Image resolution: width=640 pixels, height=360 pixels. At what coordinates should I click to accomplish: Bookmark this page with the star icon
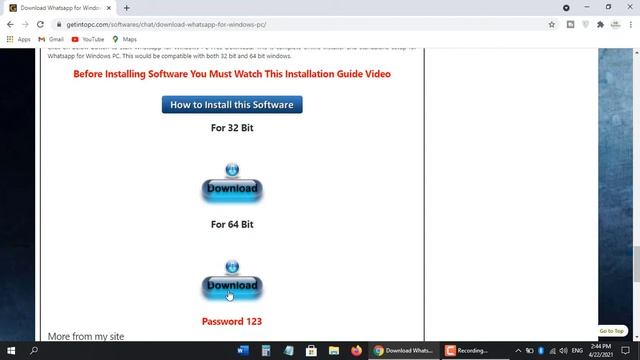coord(551,24)
